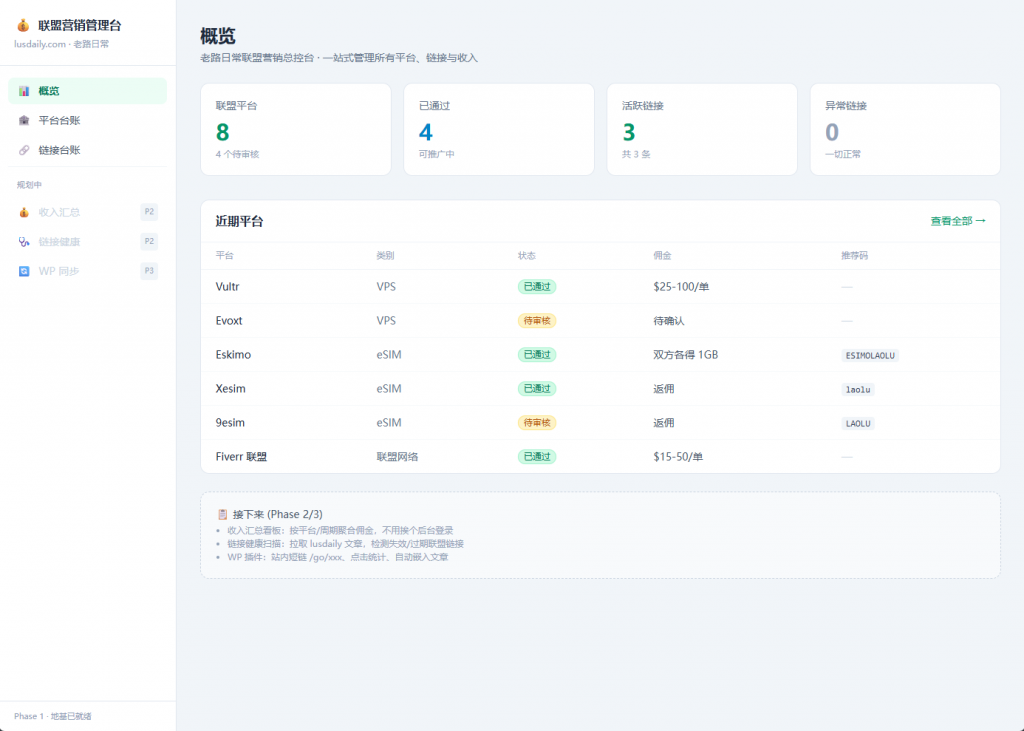
Task: Click the 平台 column header
Action: point(225,255)
